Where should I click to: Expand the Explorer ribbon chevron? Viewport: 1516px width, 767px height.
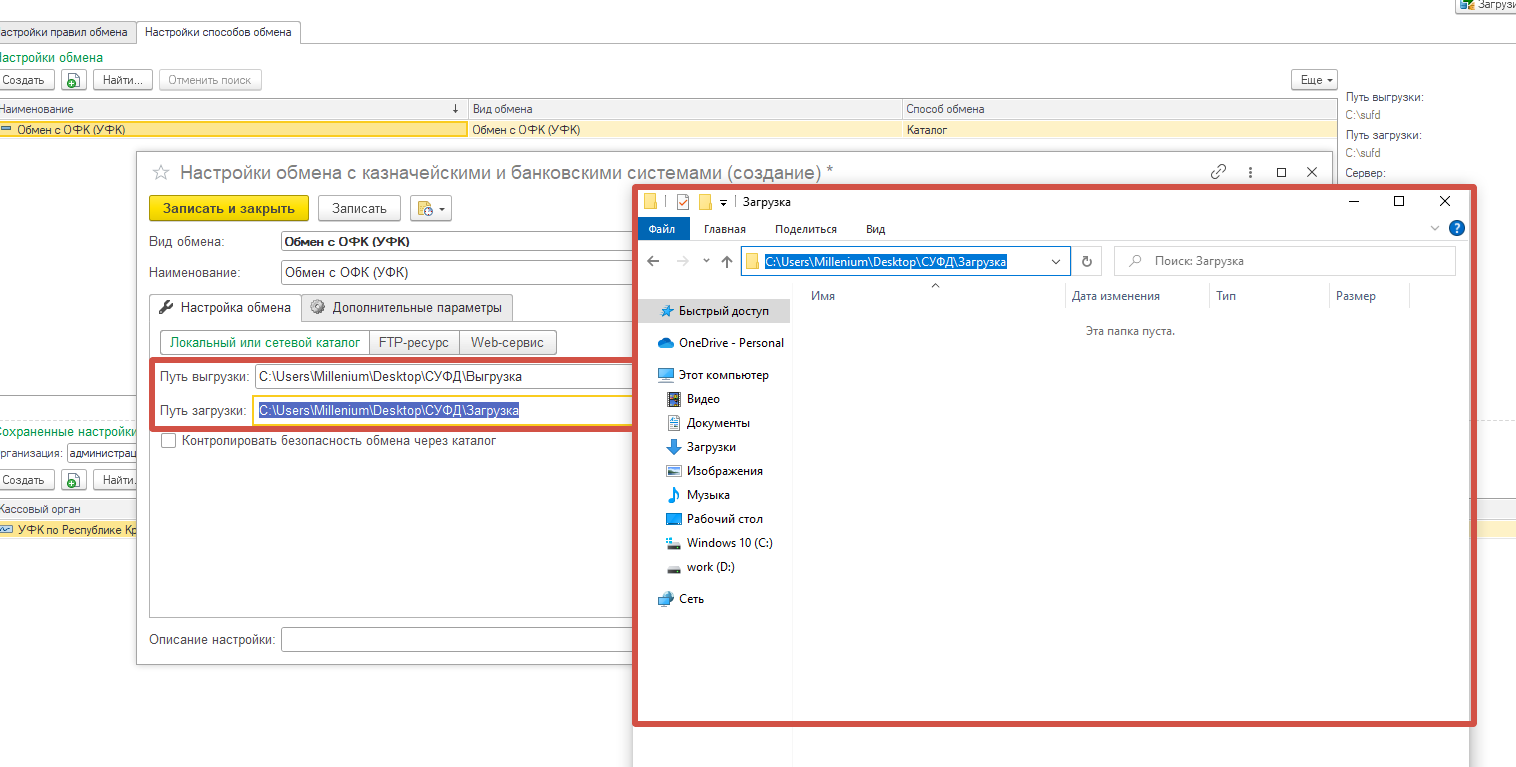click(1436, 229)
